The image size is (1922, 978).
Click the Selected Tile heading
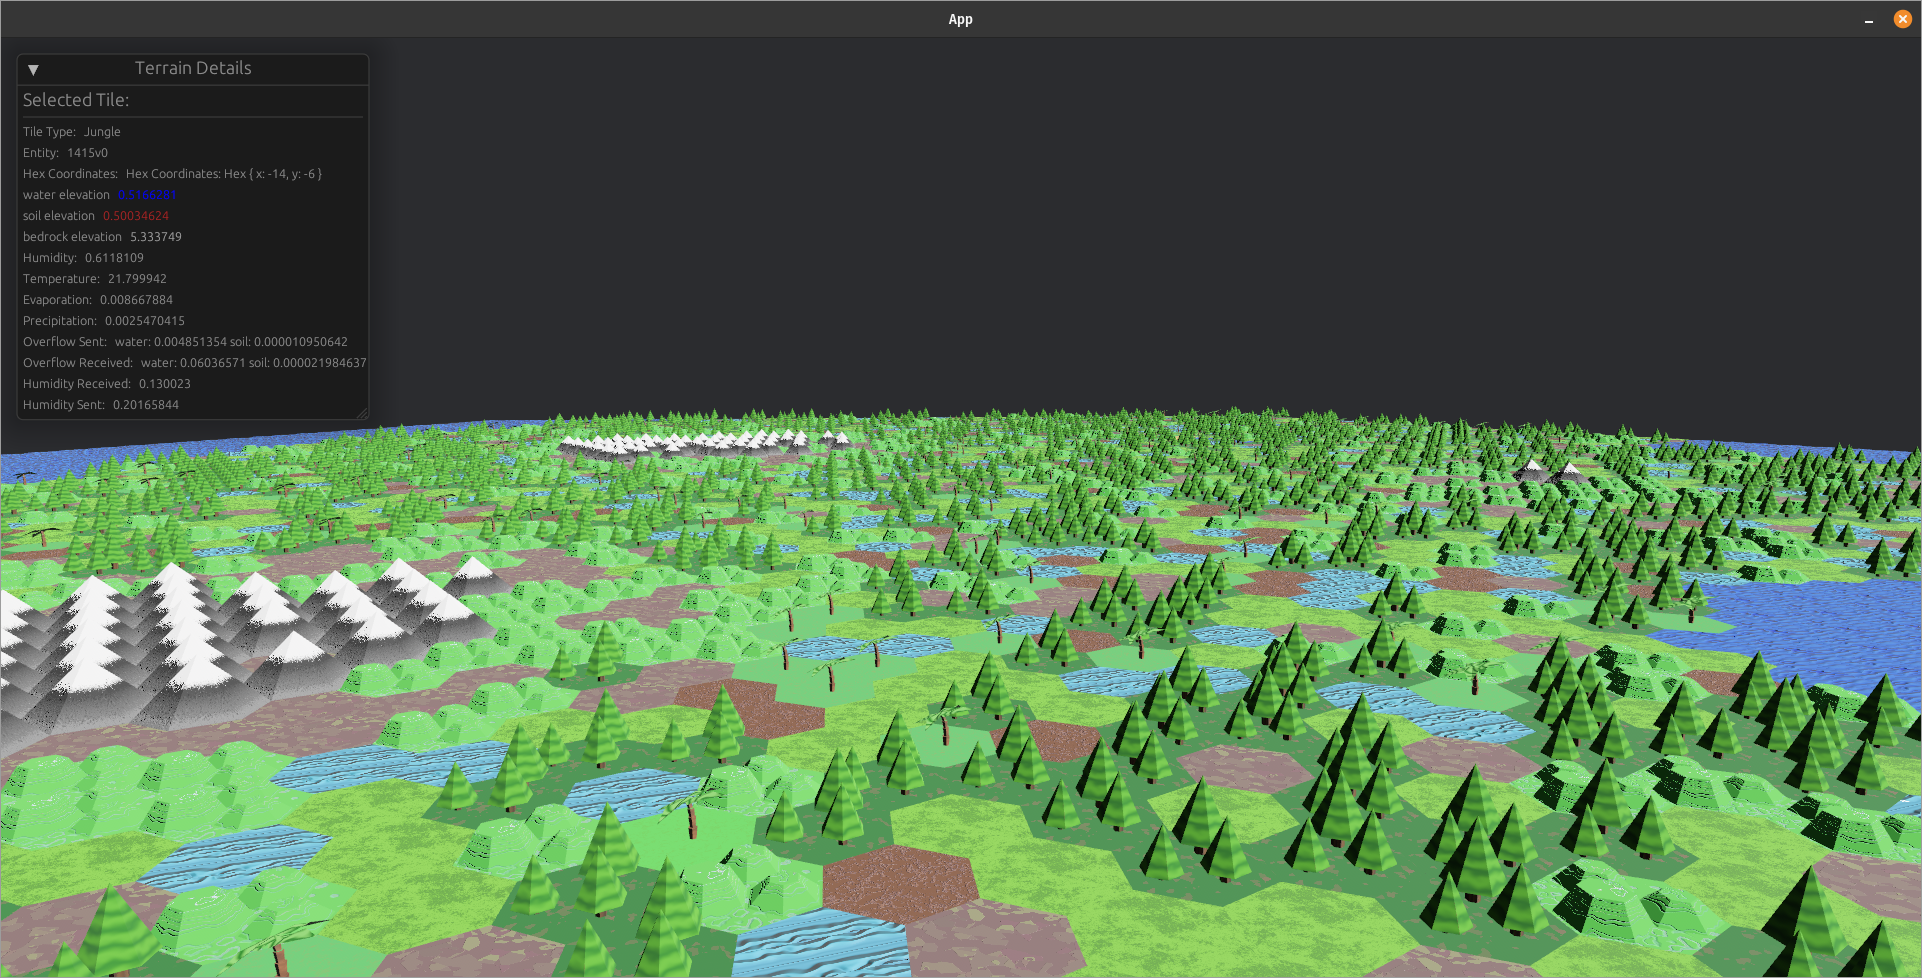76,100
